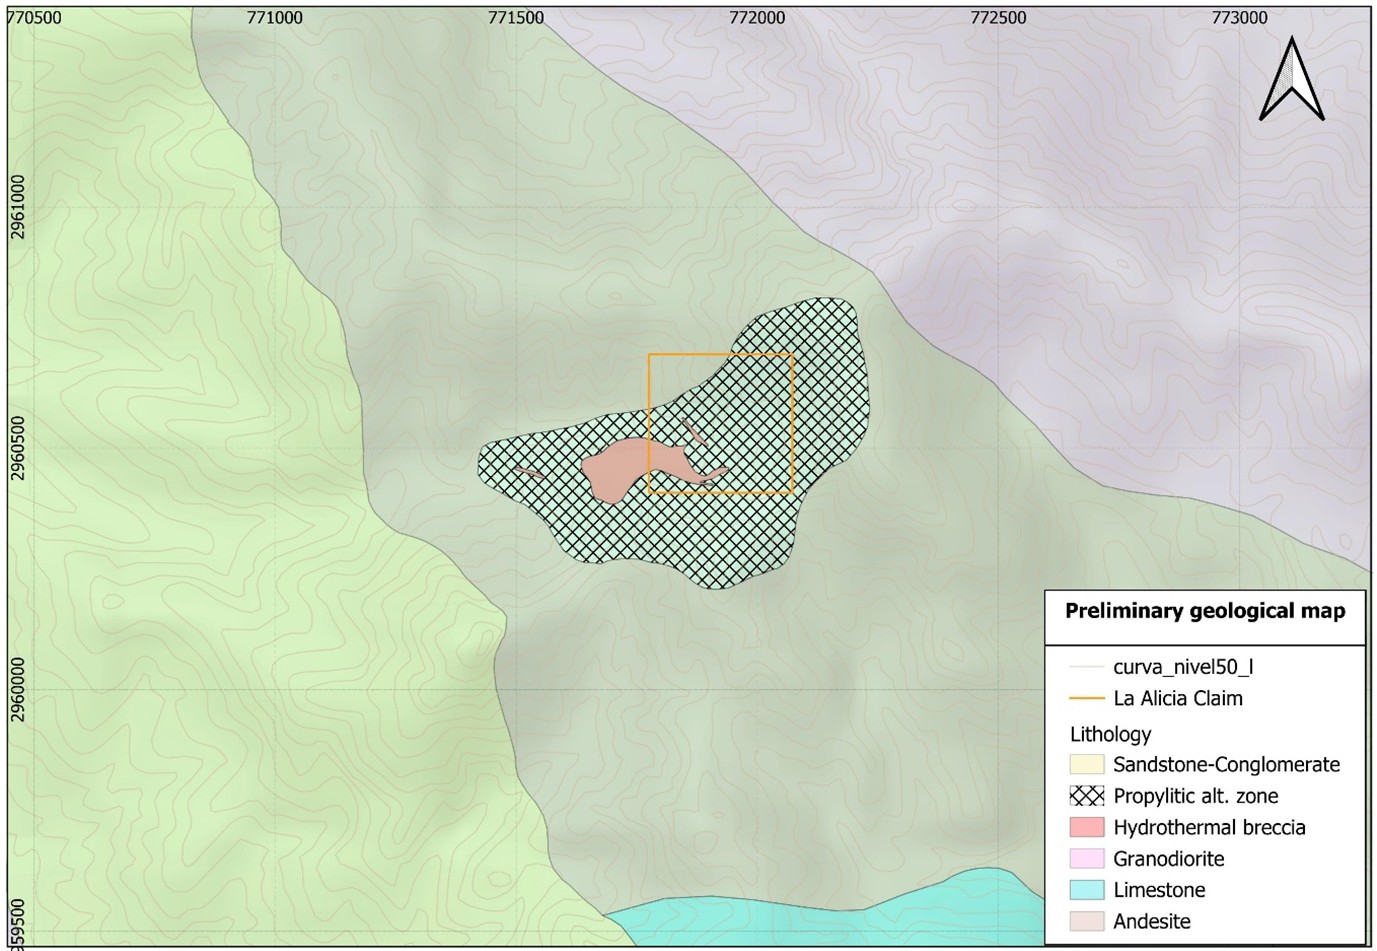Image resolution: width=1377 pixels, height=951 pixels.
Task: Select the Limestone cyan legend swatch
Action: click(x=1087, y=890)
